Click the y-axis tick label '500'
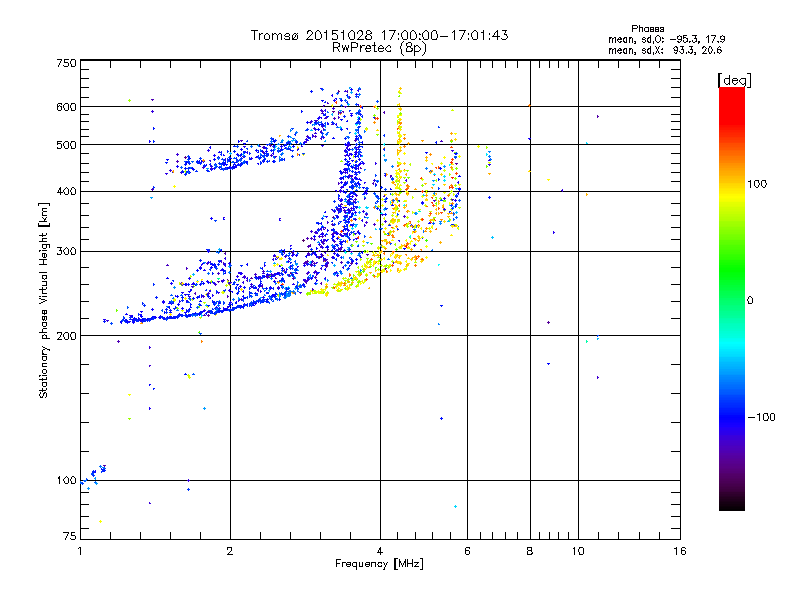800x600 pixels. tap(66, 145)
